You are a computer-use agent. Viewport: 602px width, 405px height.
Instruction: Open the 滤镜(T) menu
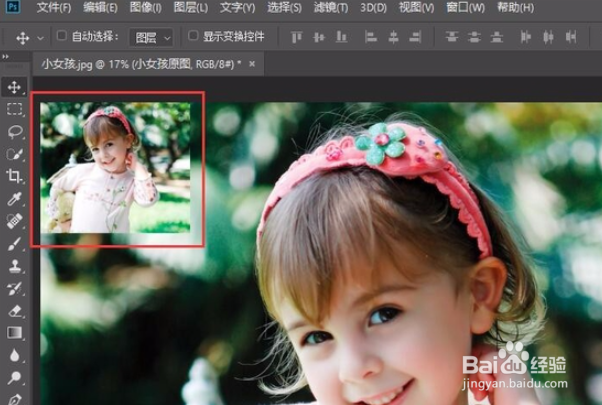pyautogui.click(x=331, y=8)
